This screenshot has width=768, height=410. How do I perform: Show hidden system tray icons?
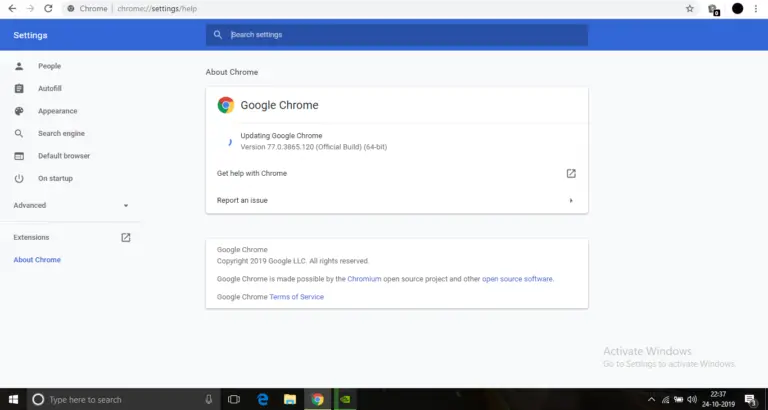651,400
